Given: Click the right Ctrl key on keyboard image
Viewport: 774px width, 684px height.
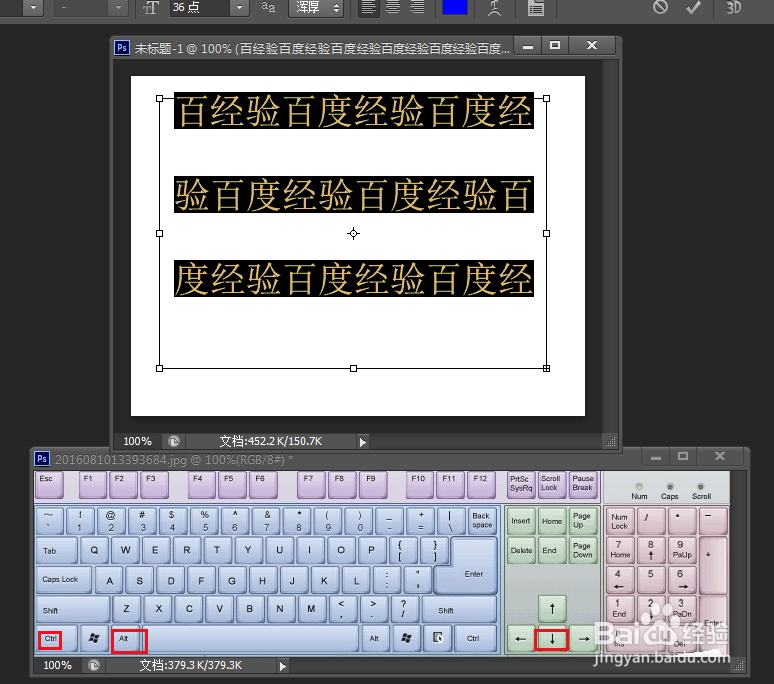Looking at the screenshot, I should tap(473, 639).
